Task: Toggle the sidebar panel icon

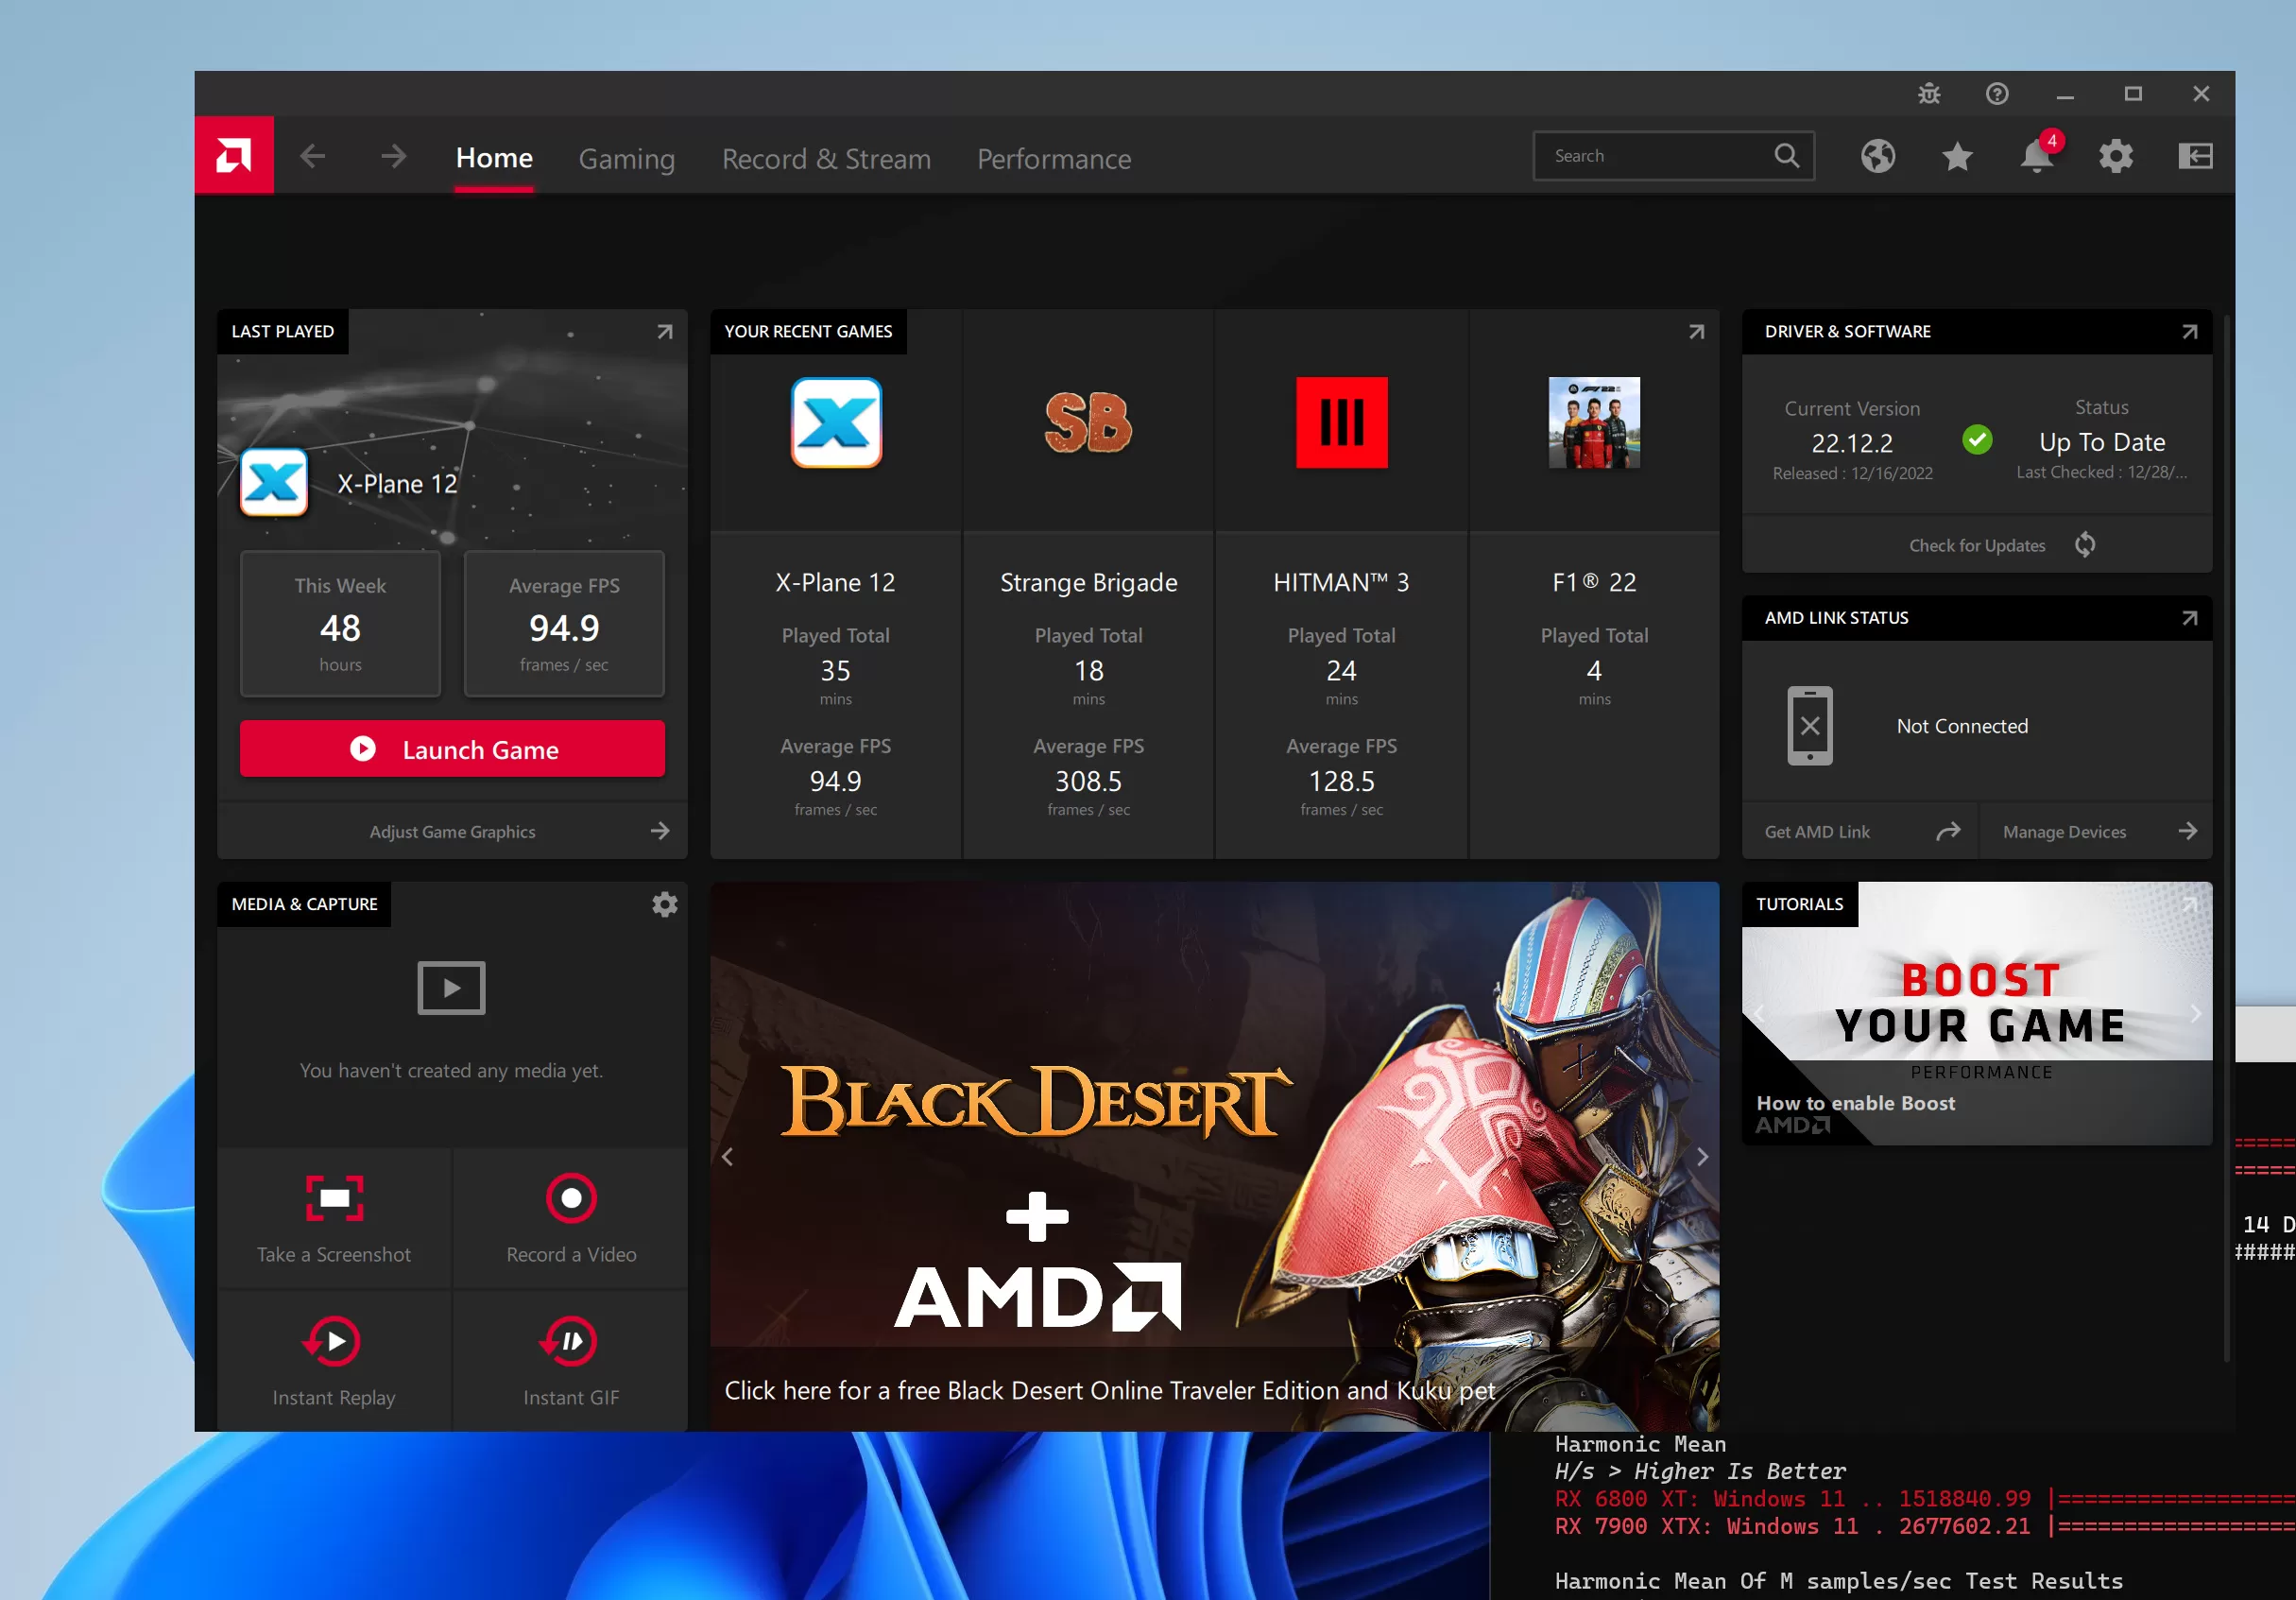Action: tap(2194, 156)
